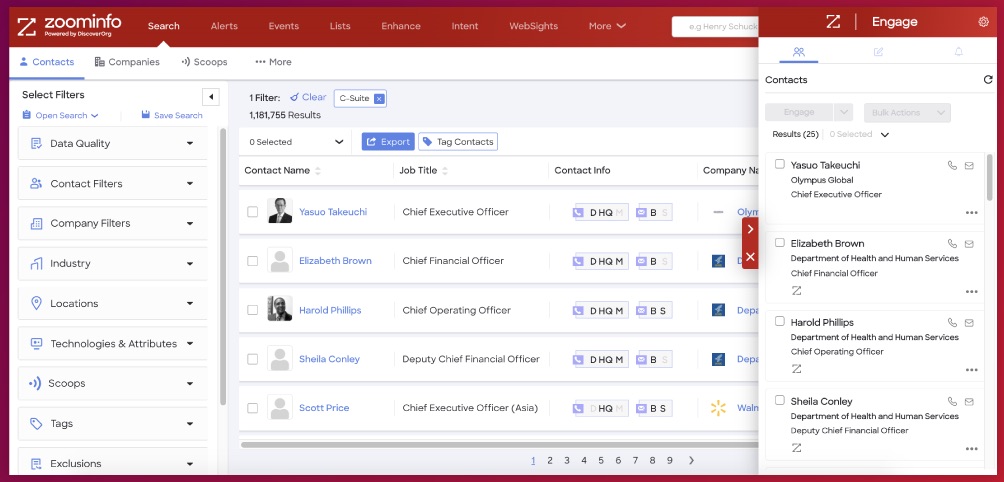Check Harold Phillips in Engage panel

780,321
